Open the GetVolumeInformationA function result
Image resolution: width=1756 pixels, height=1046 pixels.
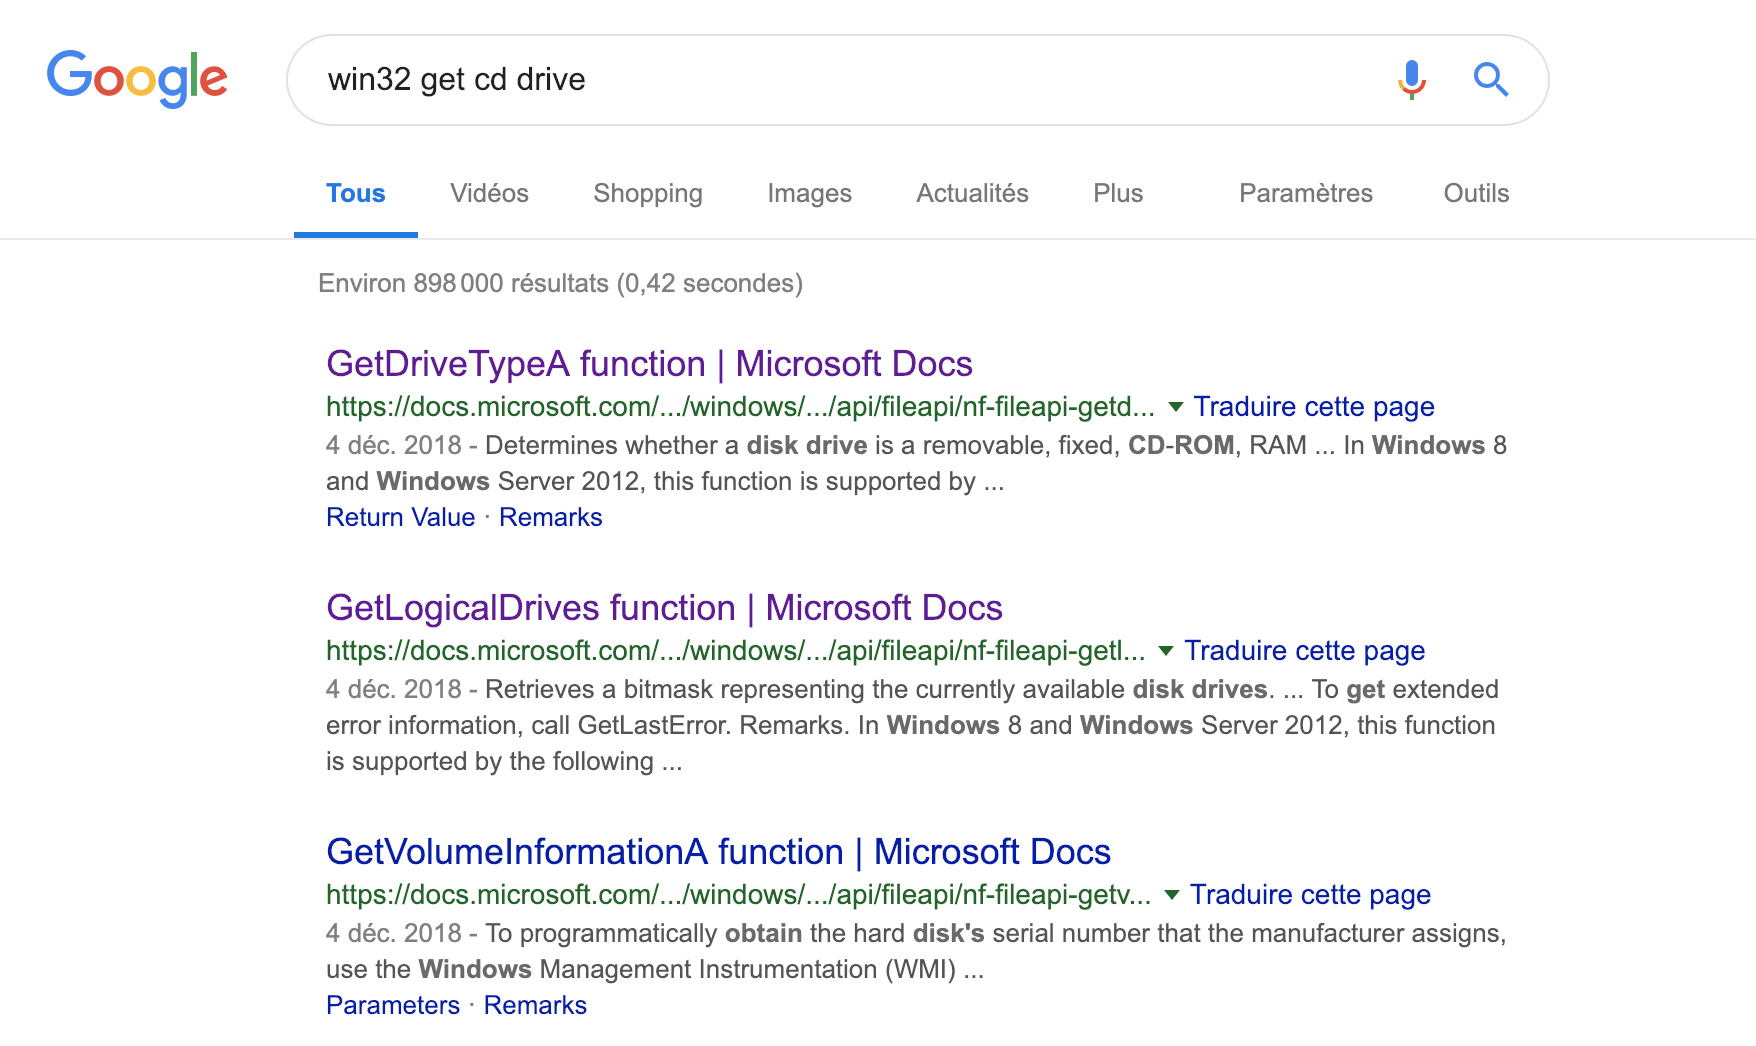[718, 852]
